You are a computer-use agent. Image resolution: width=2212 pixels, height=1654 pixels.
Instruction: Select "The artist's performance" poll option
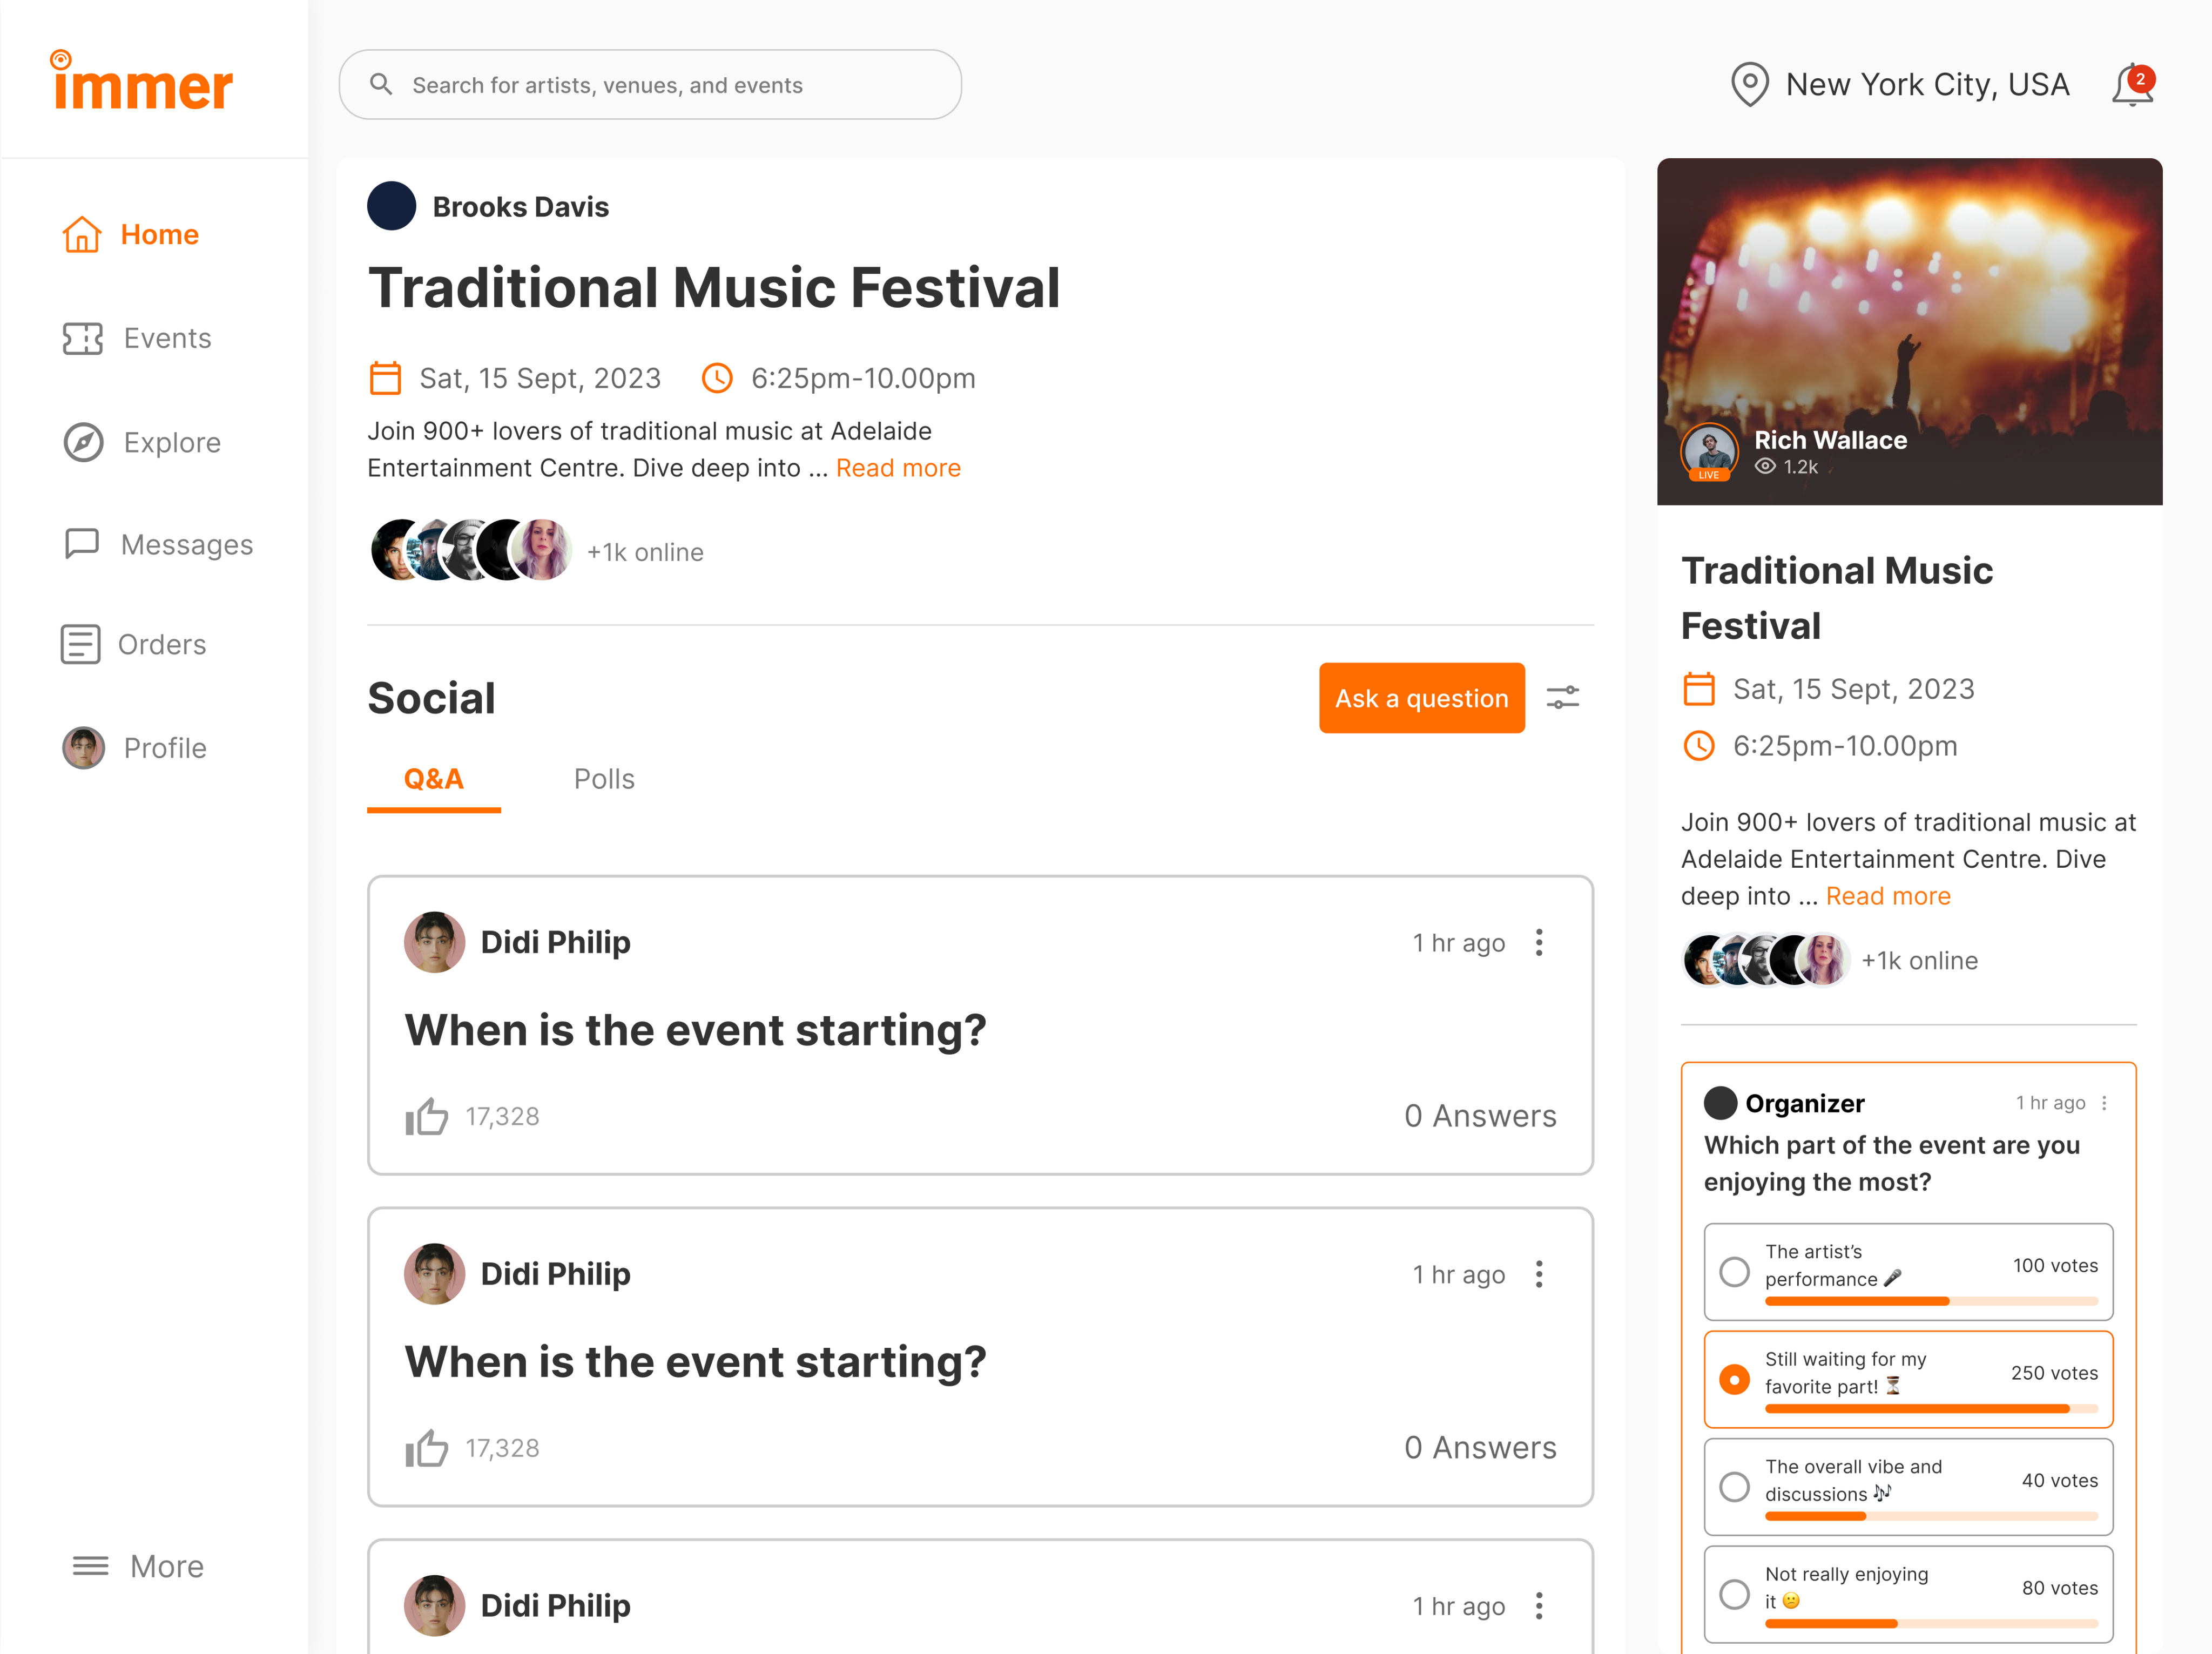pos(1734,1272)
